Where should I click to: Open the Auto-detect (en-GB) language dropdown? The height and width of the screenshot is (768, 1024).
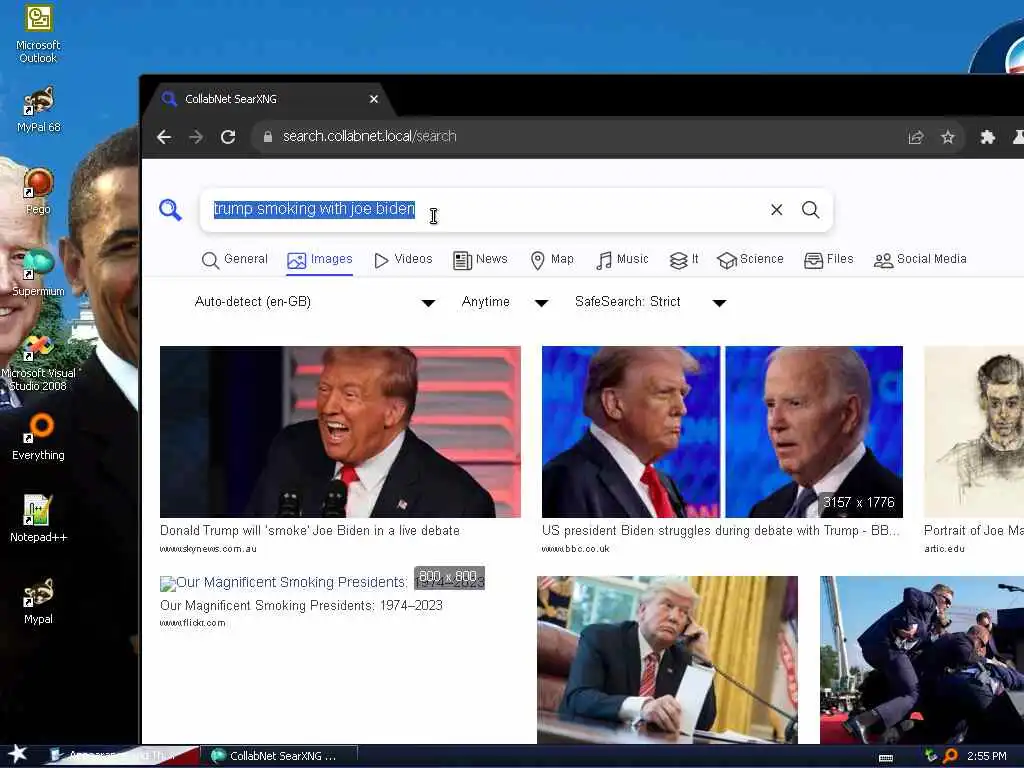click(315, 302)
